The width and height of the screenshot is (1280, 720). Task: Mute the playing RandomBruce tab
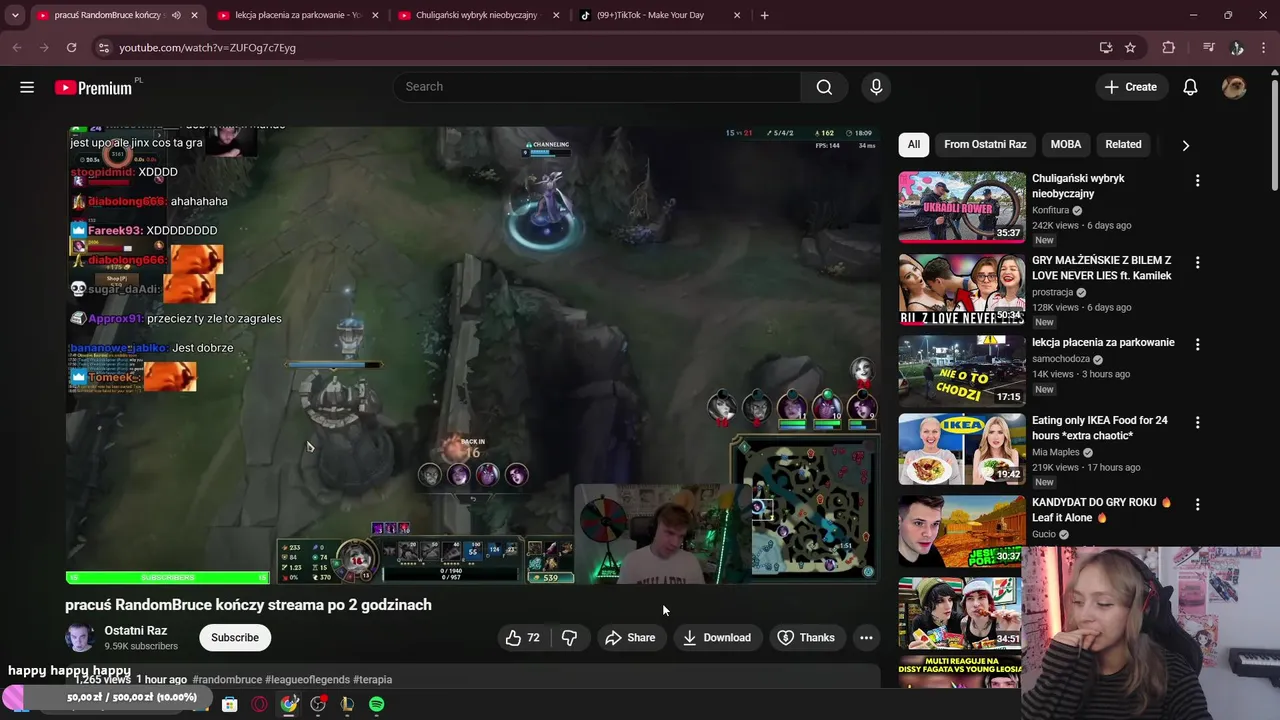[x=176, y=15]
